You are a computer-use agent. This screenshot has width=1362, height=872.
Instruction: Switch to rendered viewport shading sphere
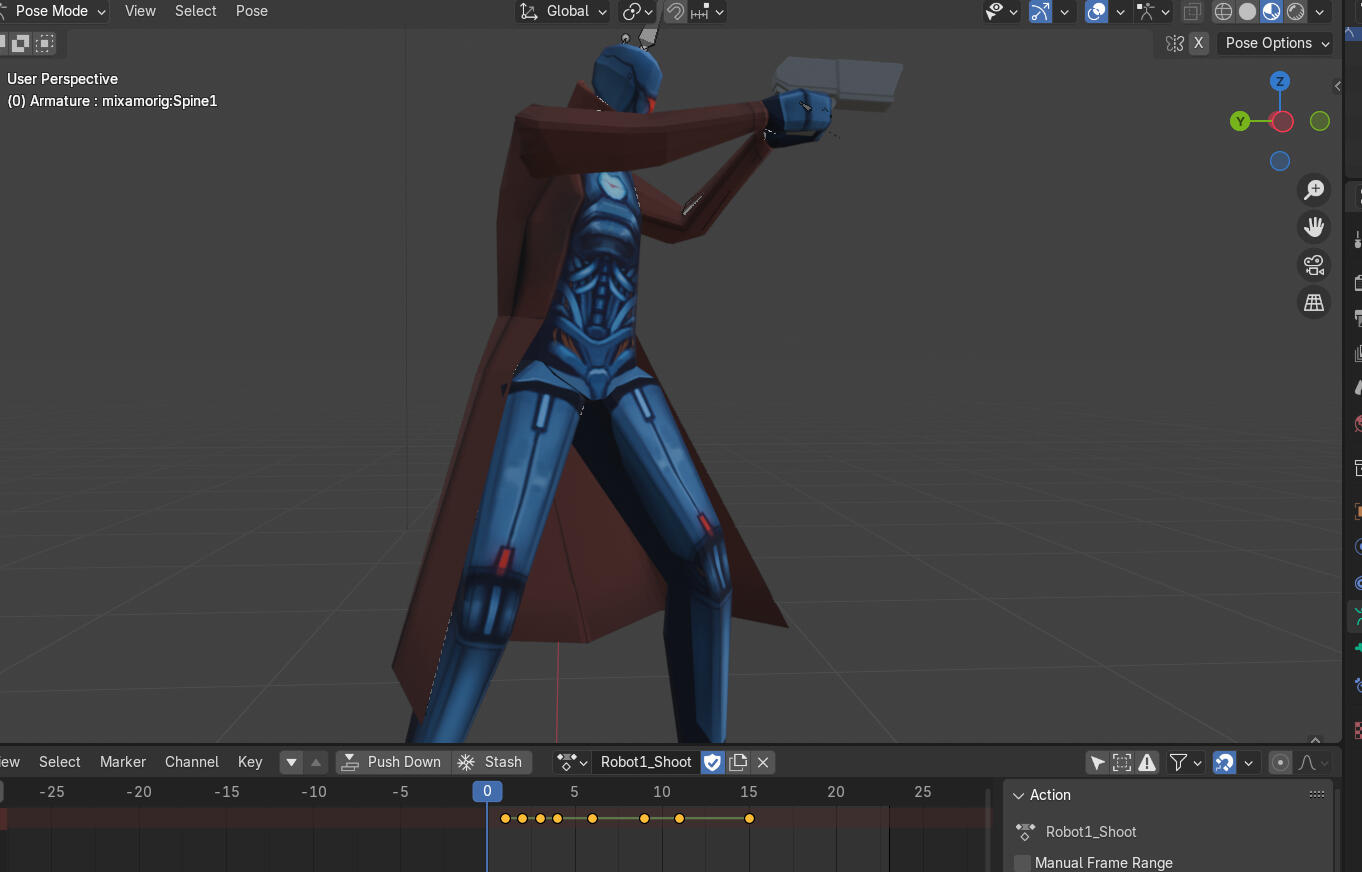click(x=1296, y=12)
